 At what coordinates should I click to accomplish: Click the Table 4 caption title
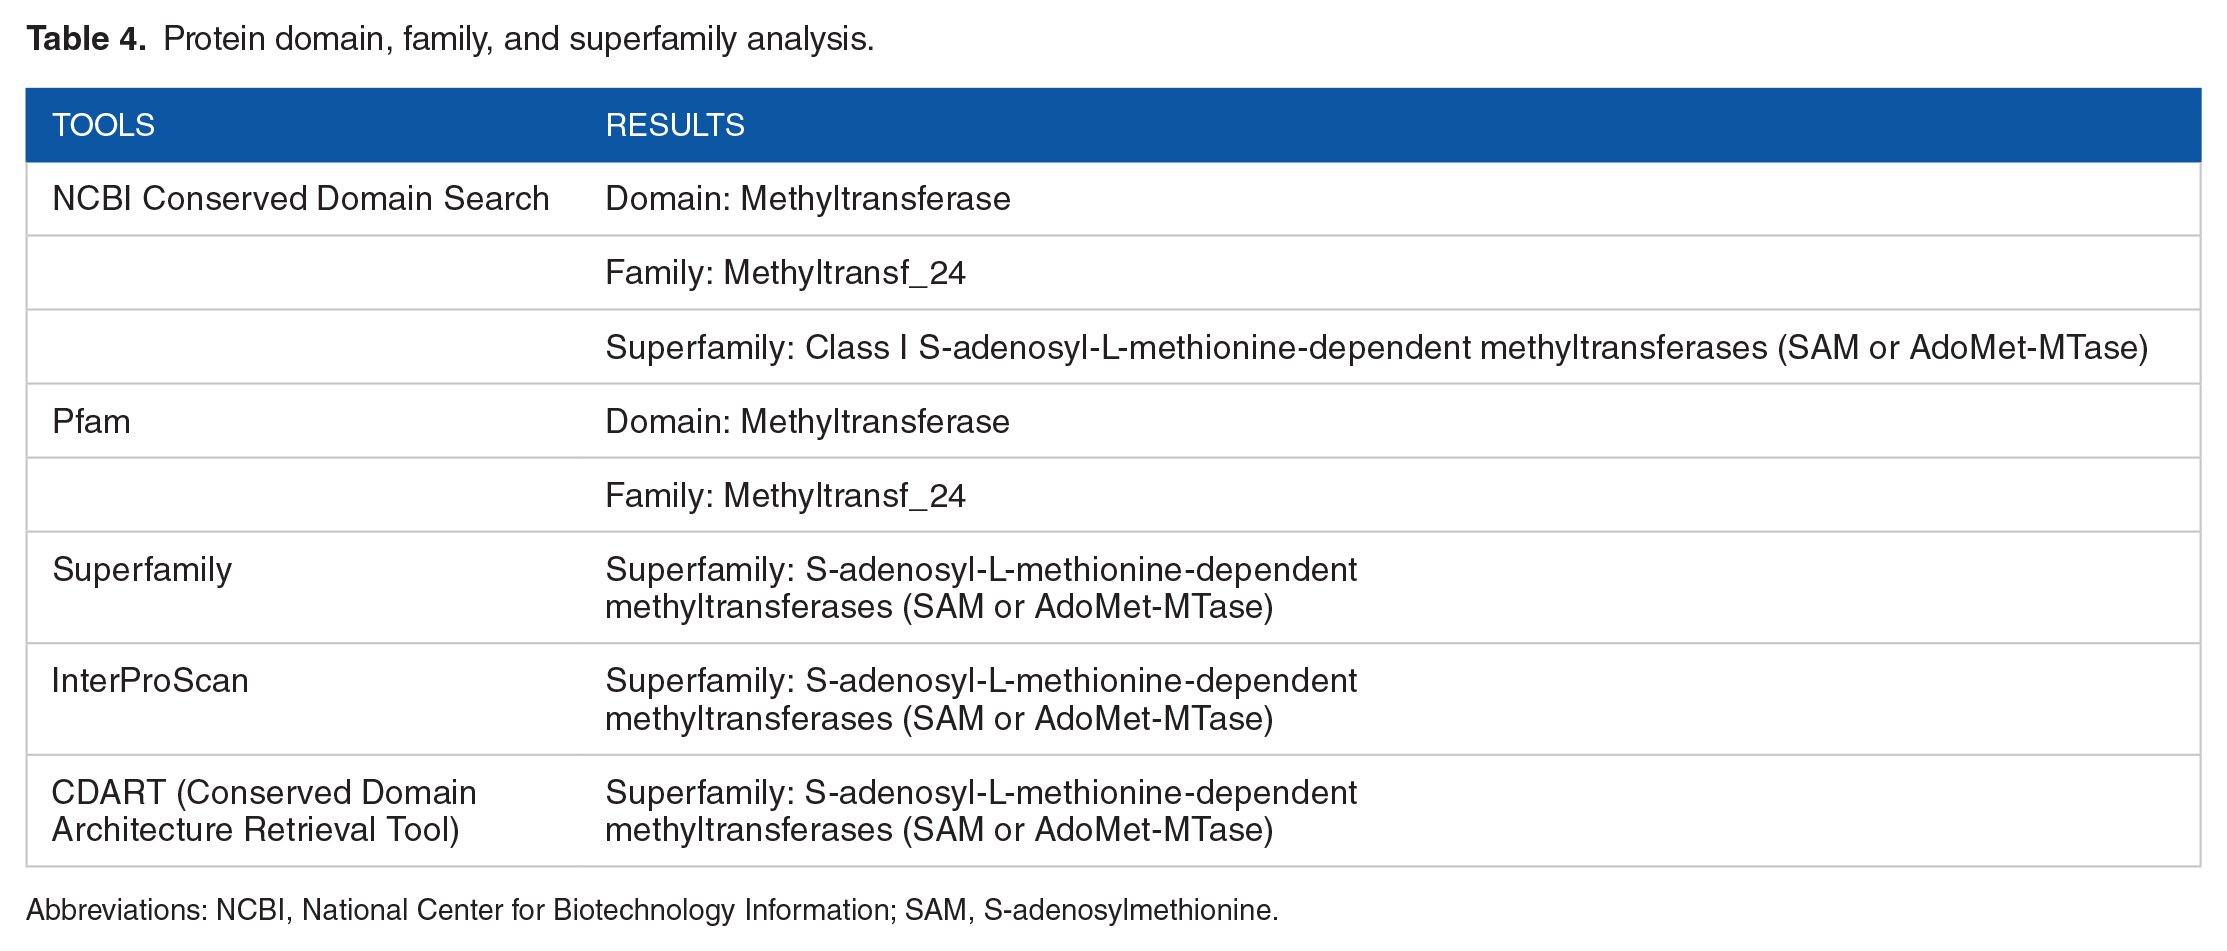coord(450,39)
